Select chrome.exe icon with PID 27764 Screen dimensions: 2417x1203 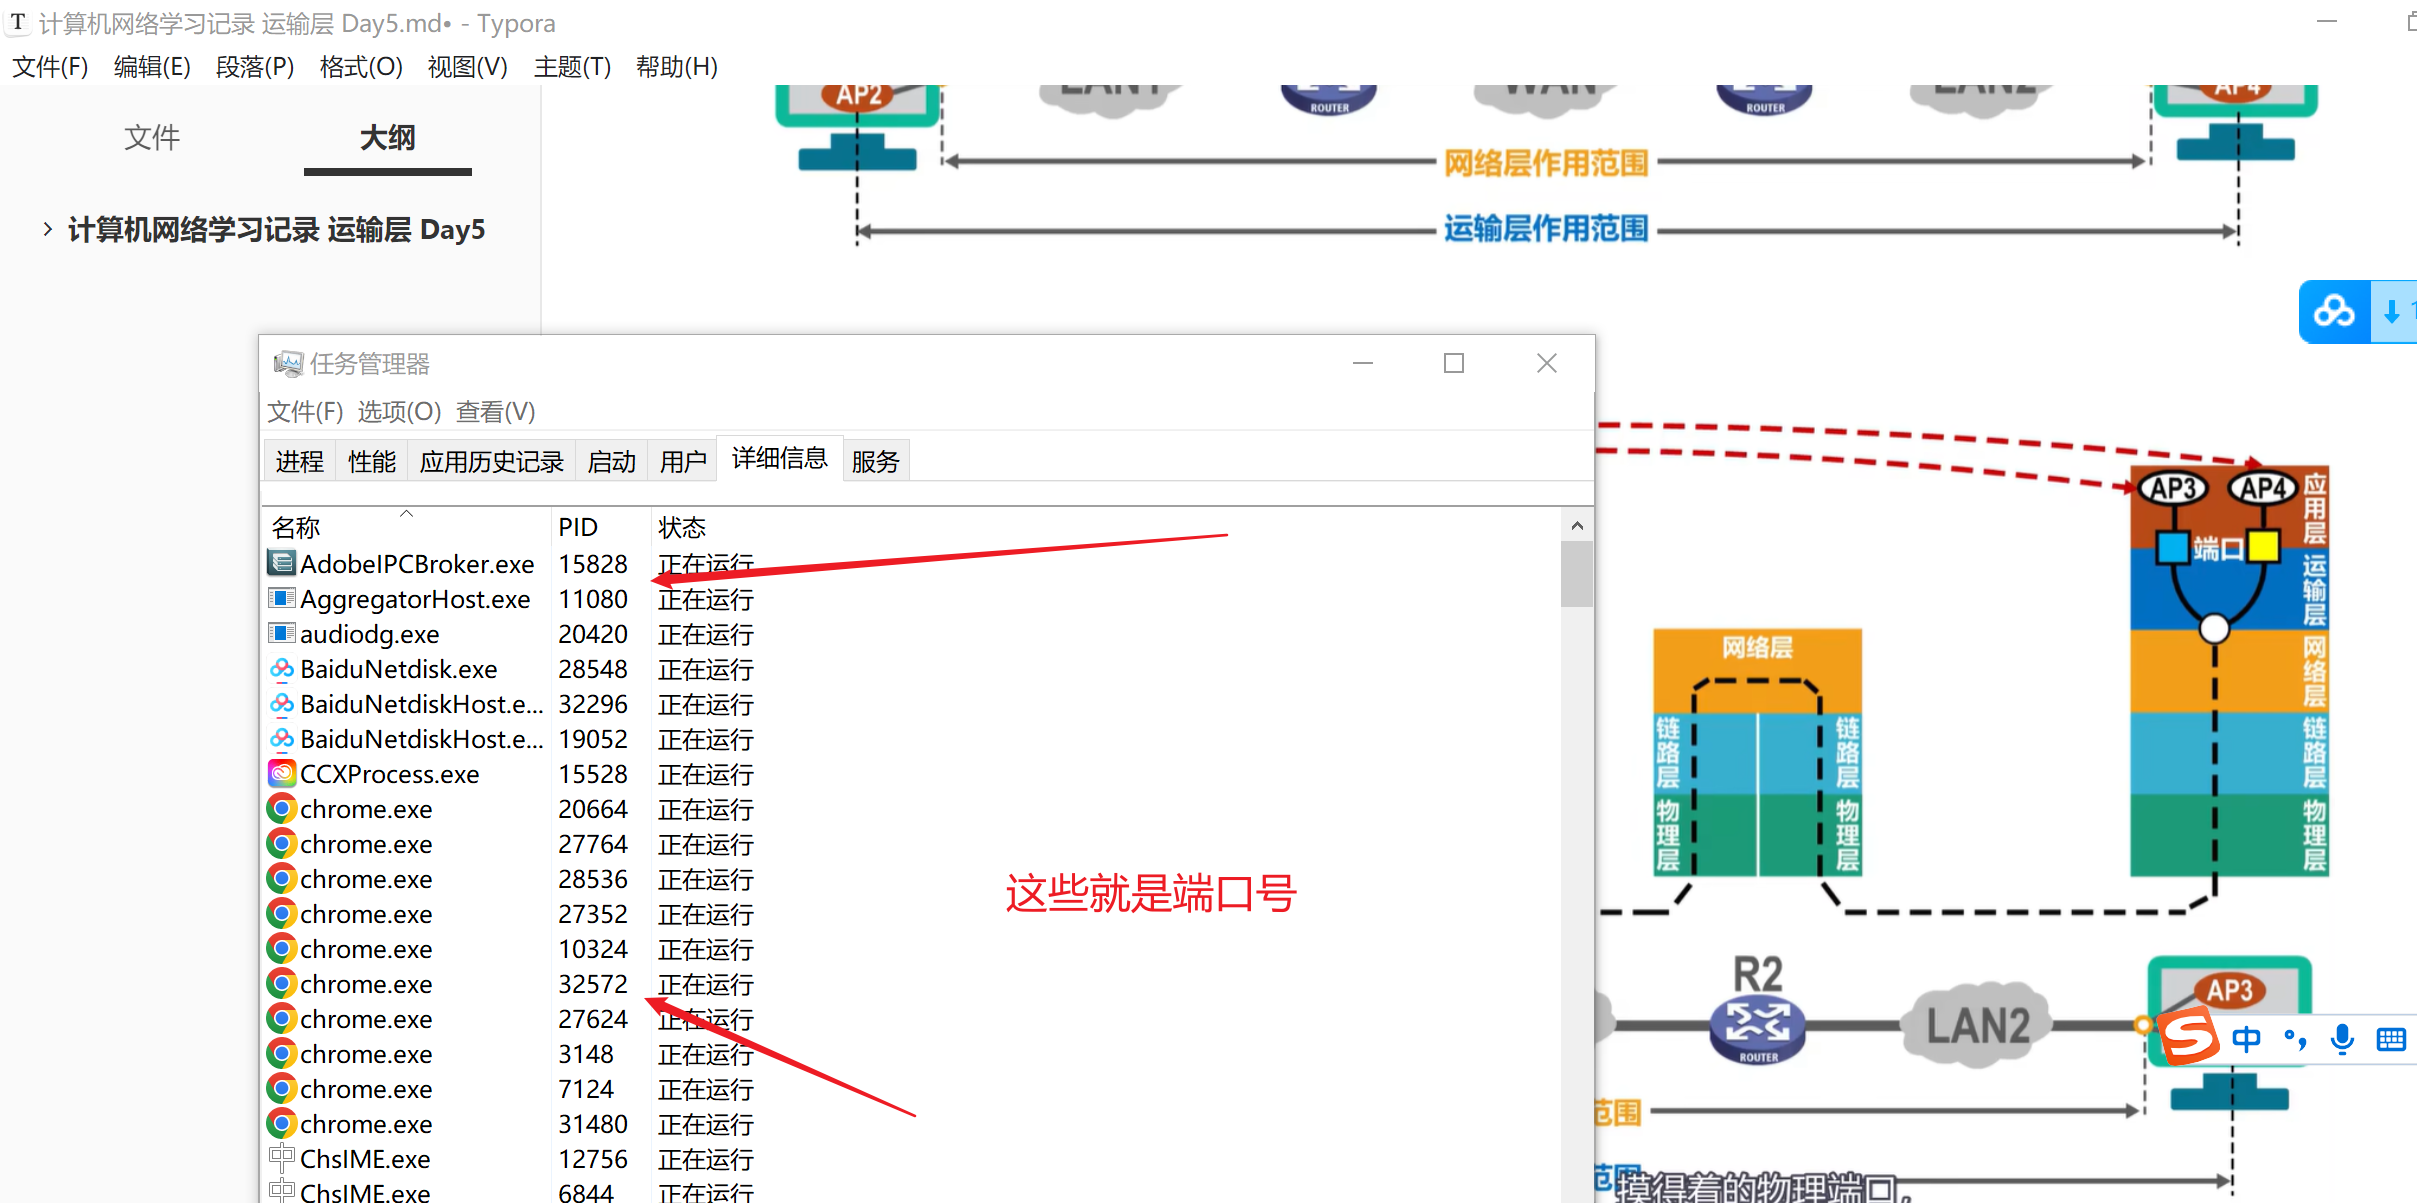tap(282, 843)
